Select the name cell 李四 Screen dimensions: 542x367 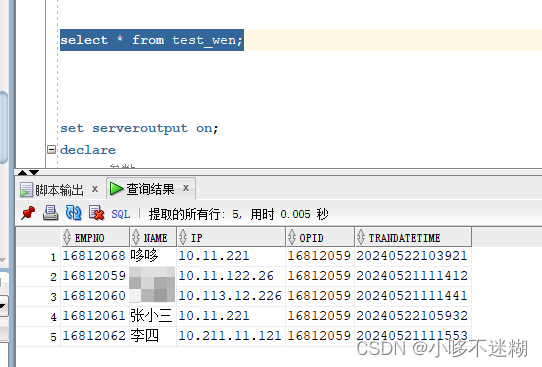[x=153, y=336]
